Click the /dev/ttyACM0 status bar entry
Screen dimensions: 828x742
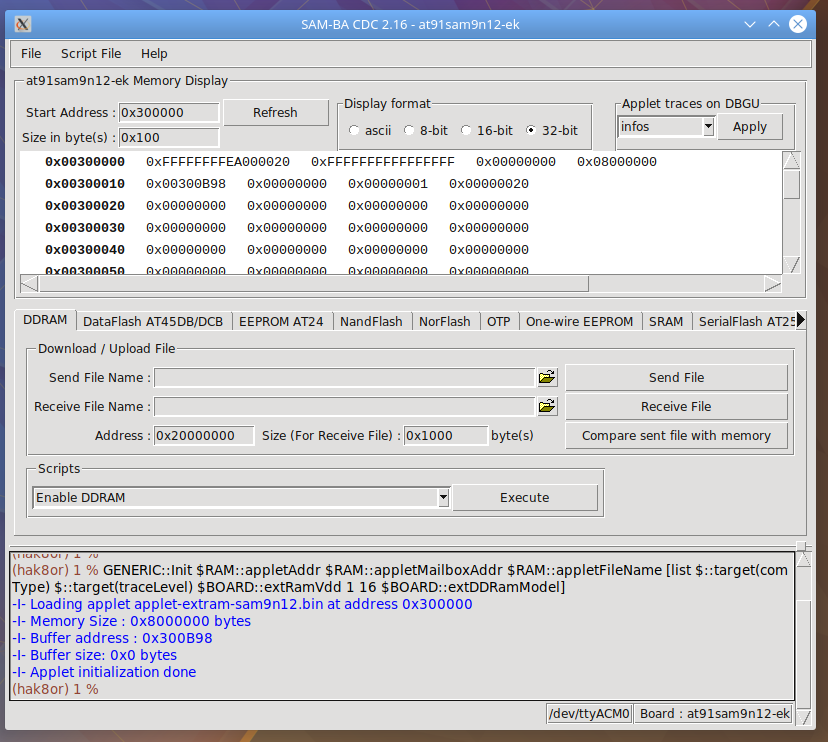(x=589, y=714)
